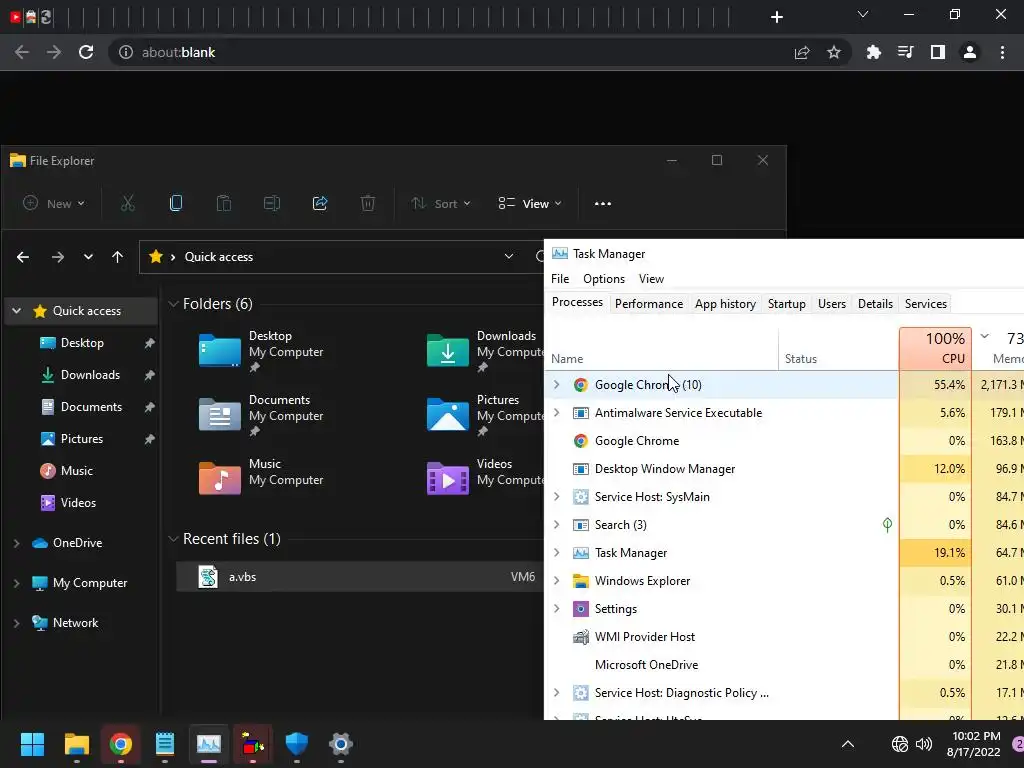Open the Sort dropdown in File Explorer
The width and height of the screenshot is (1024, 768).
(x=441, y=204)
